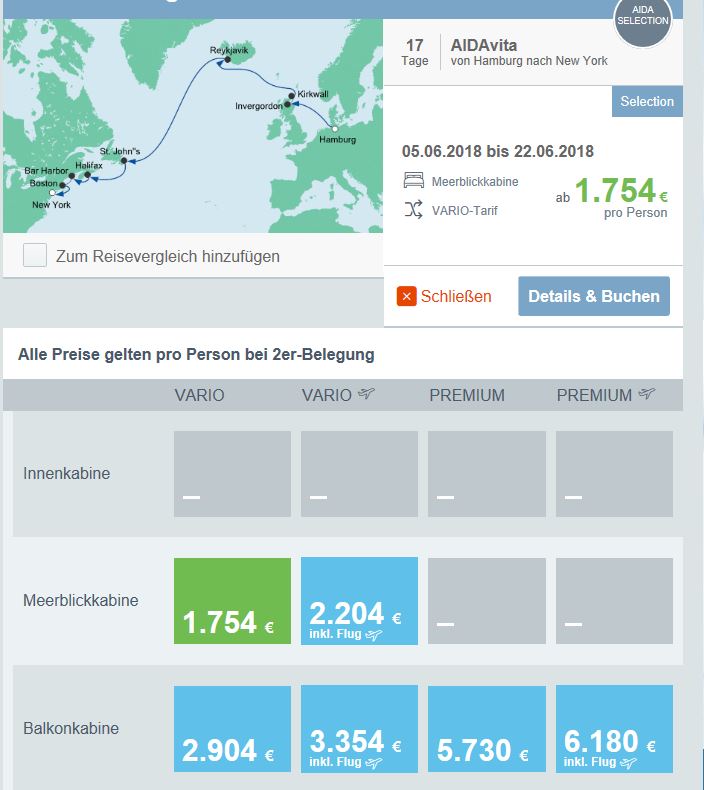Click the airplane icon next to PREMIUM header
Image resolution: width=704 pixels, height=790 pixels.
646,395
